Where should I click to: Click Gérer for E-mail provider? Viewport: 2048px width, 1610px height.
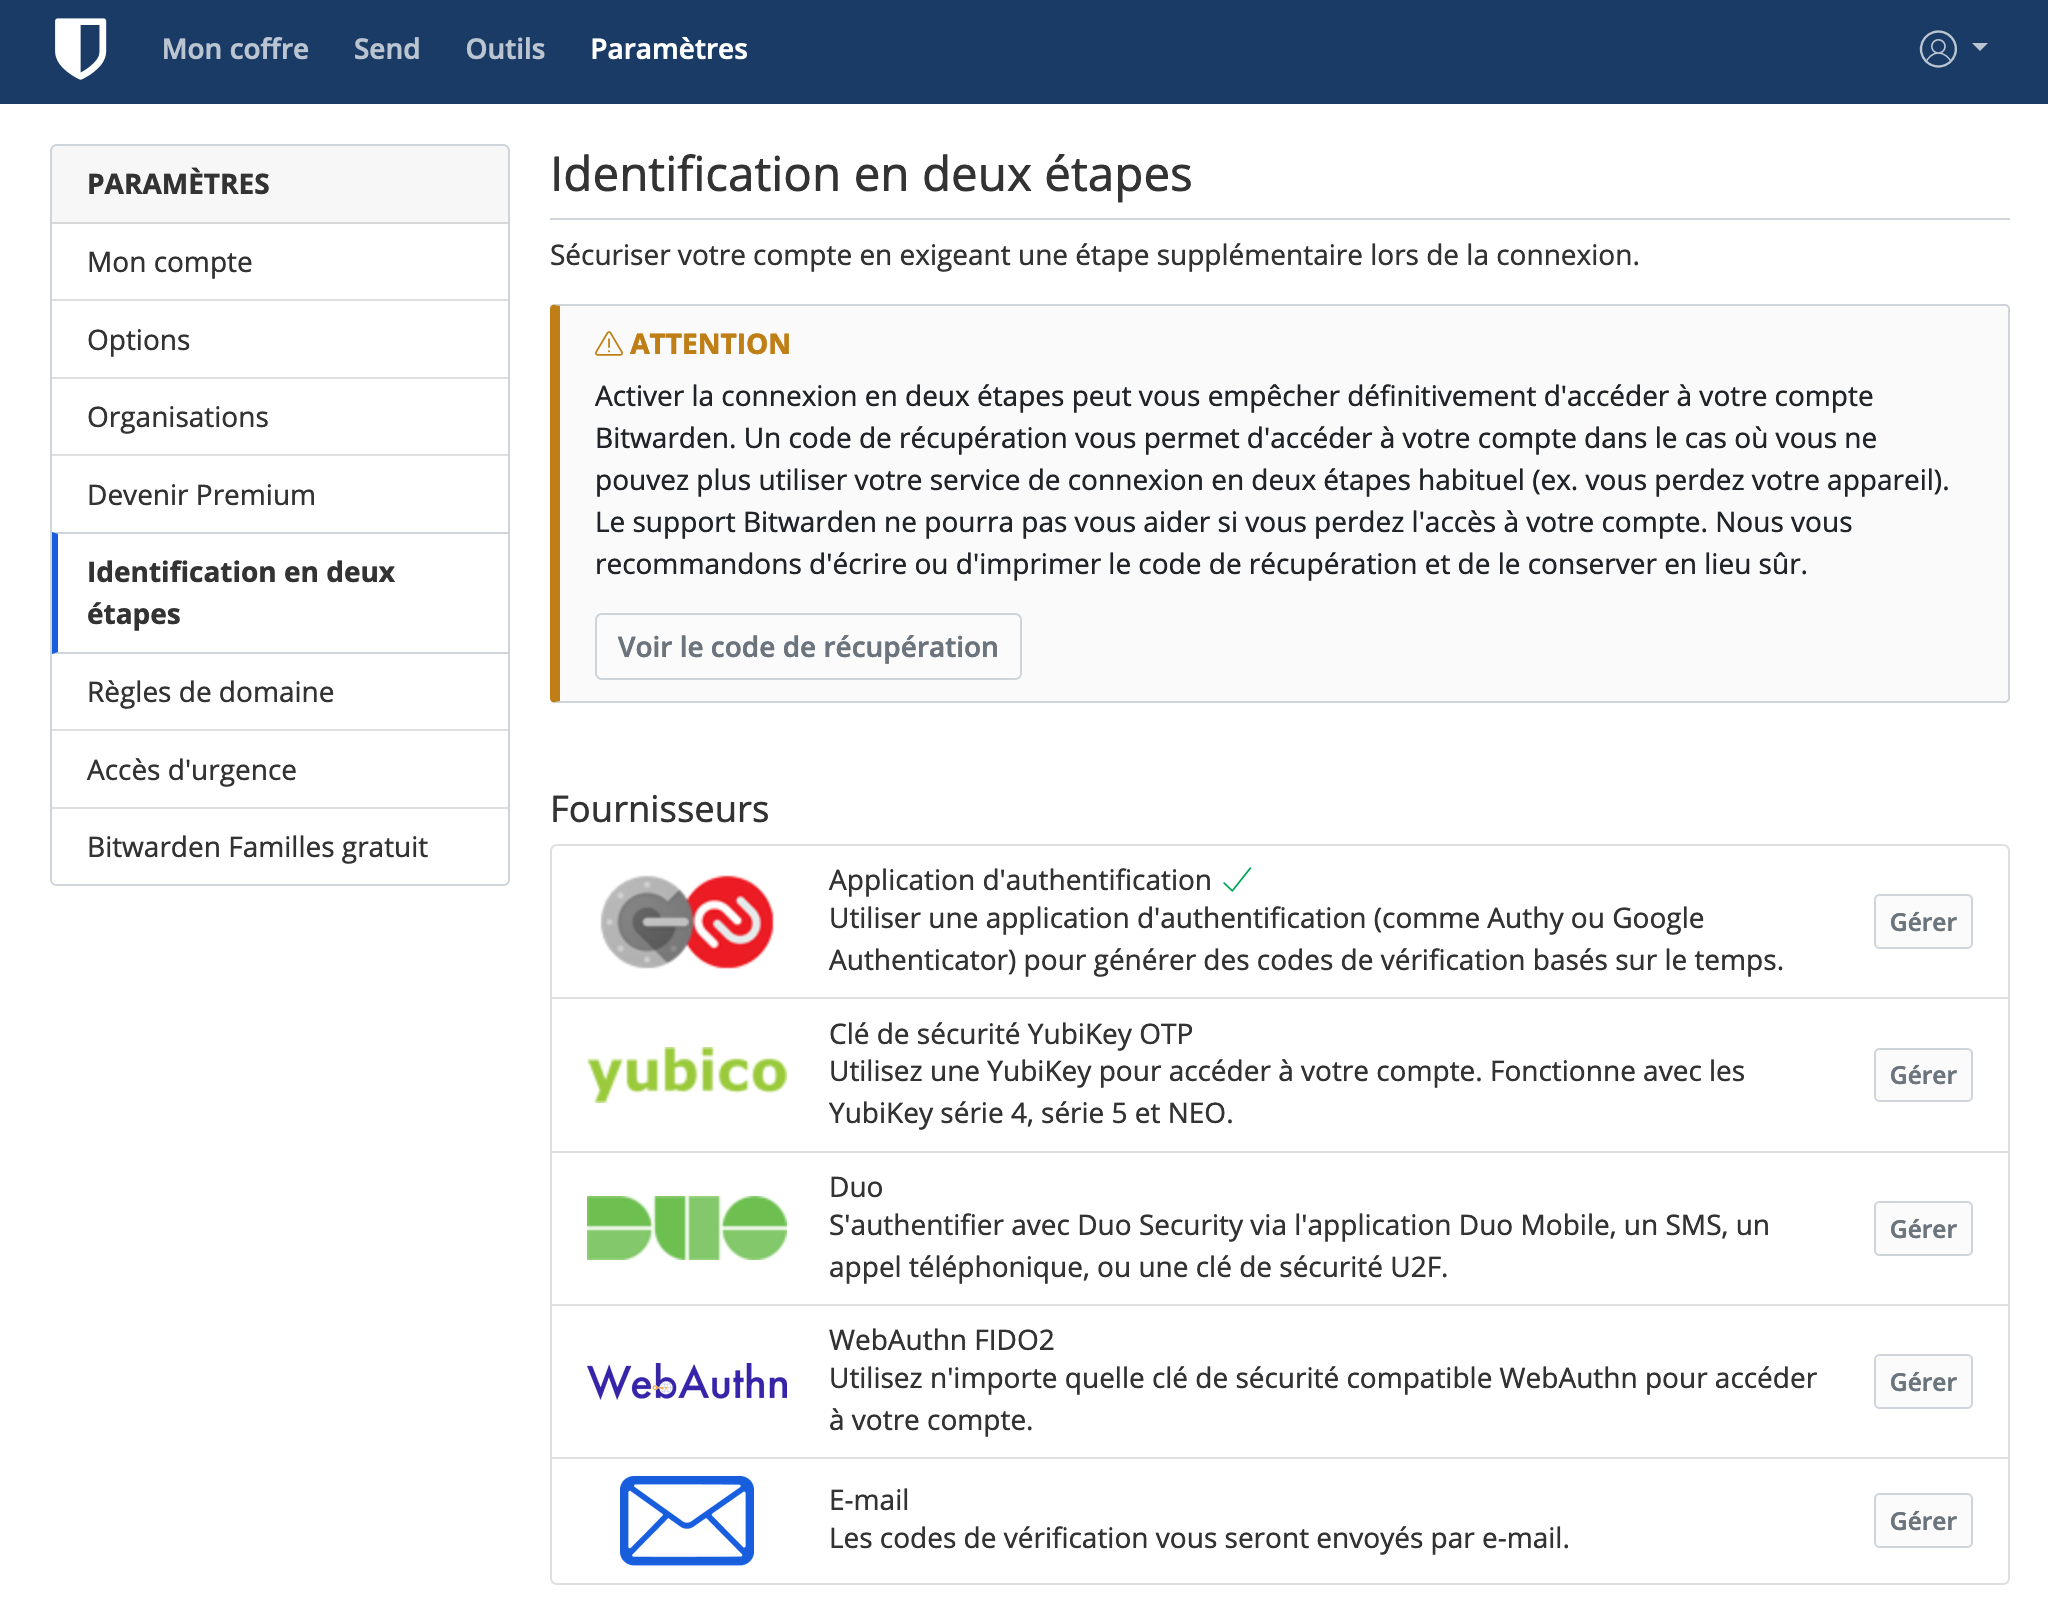(1921, 1521)
